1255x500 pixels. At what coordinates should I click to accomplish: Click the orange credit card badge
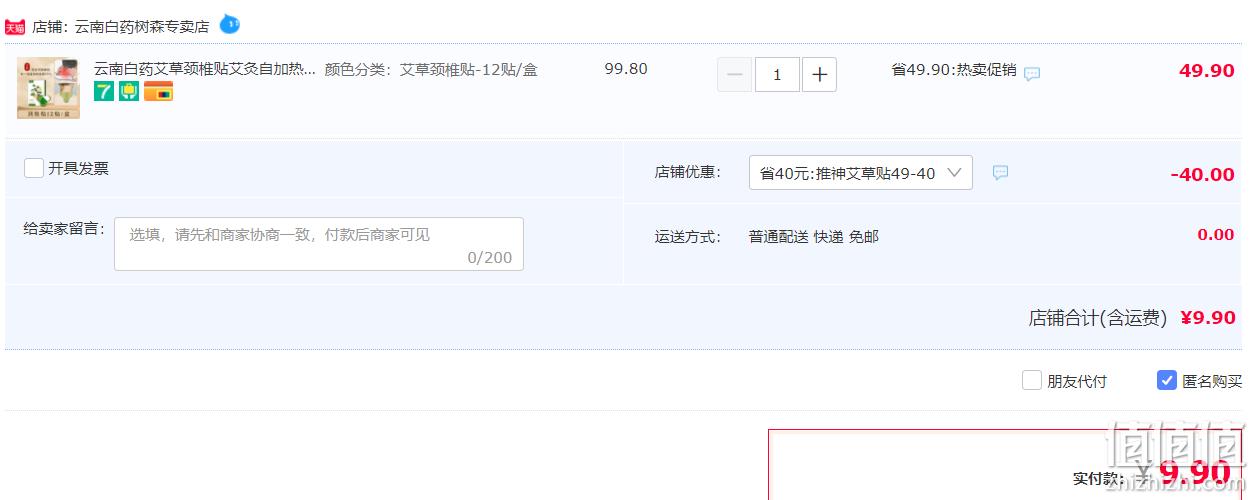[x=158, y=92]
